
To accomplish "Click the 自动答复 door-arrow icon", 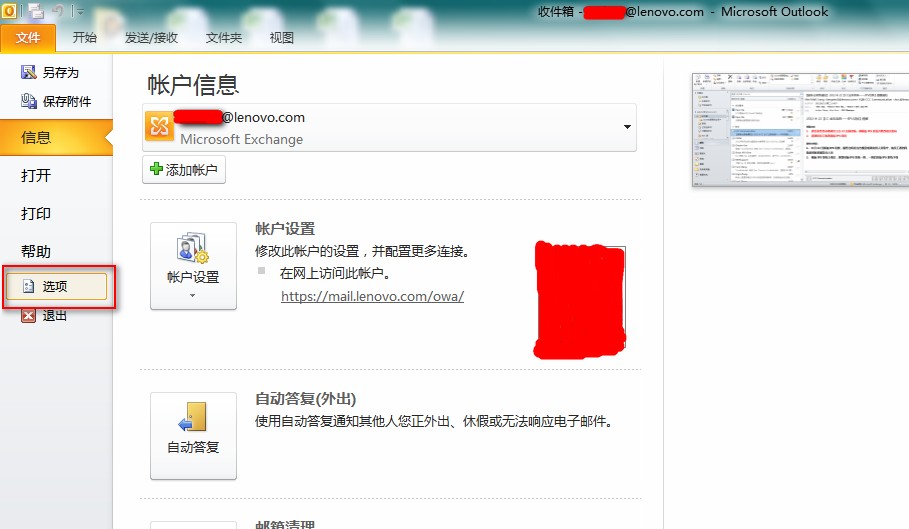I will click(192, 417).
